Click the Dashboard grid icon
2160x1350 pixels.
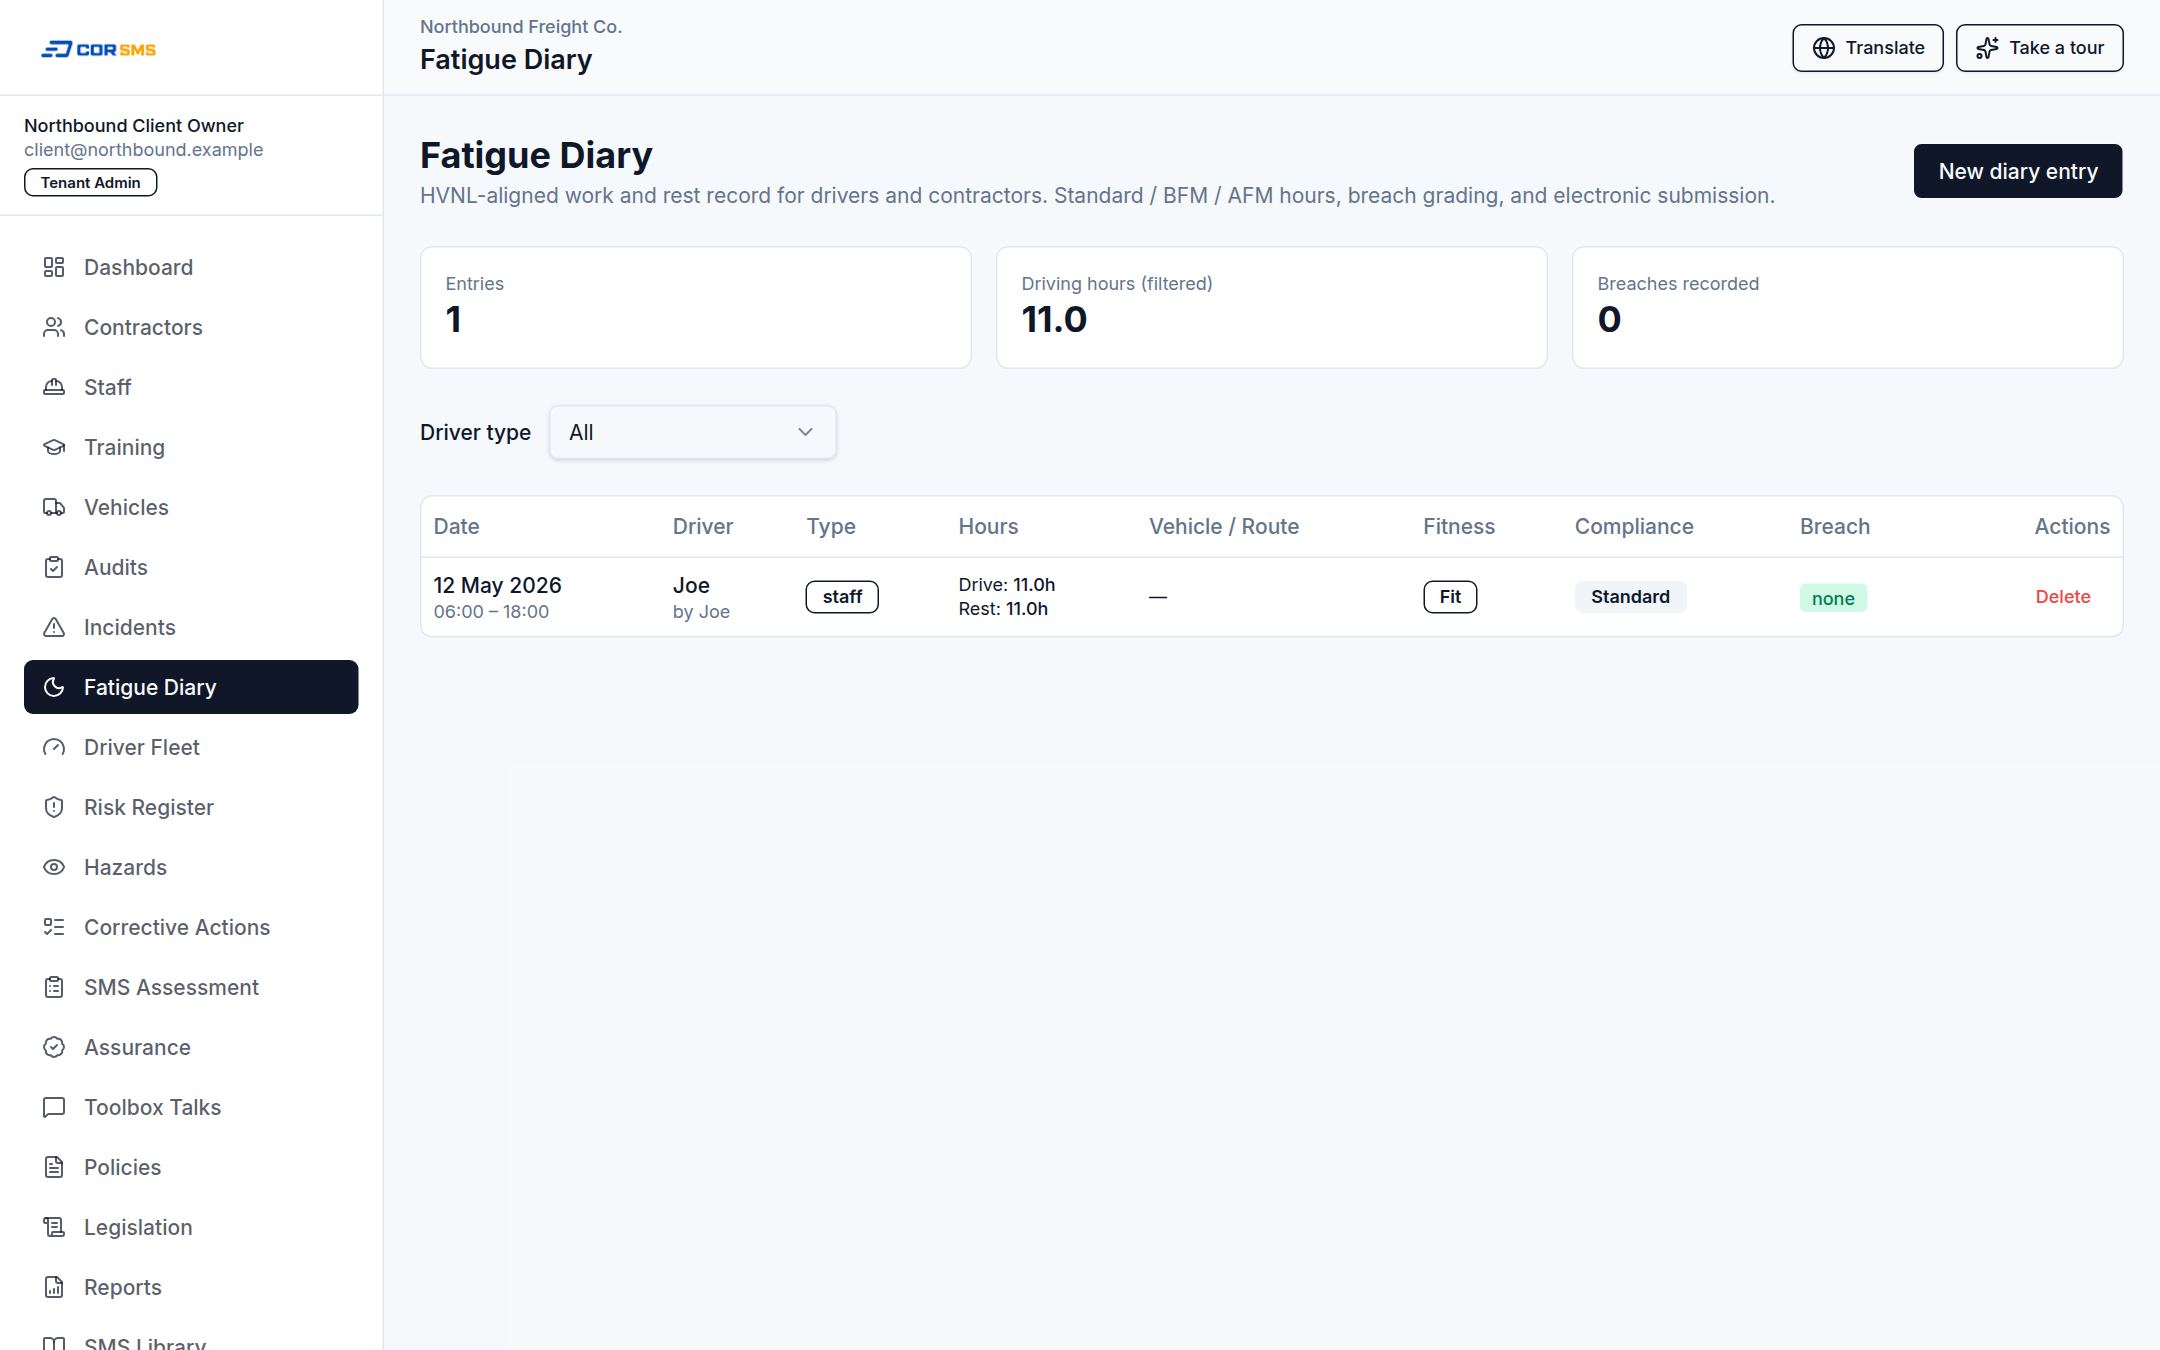pyautogui.click(x=54, y=267)
